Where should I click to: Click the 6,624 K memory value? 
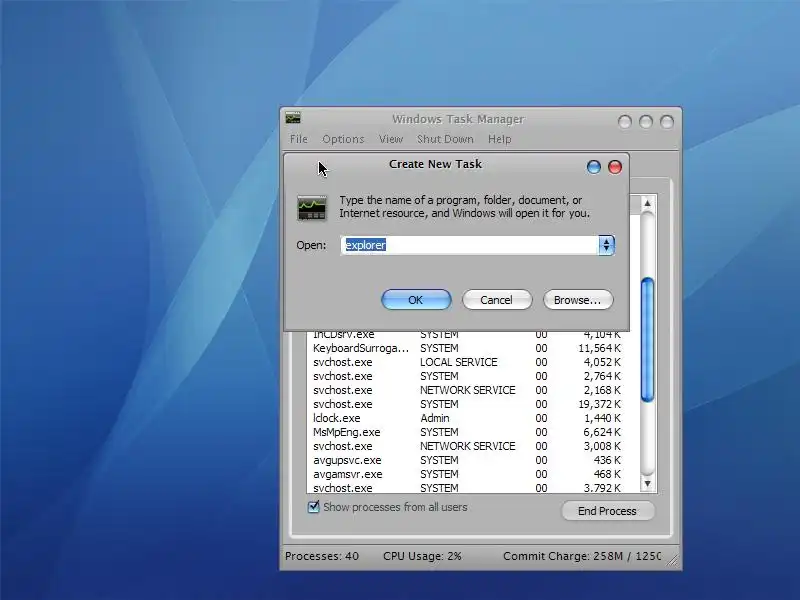(x=602, y=432)
